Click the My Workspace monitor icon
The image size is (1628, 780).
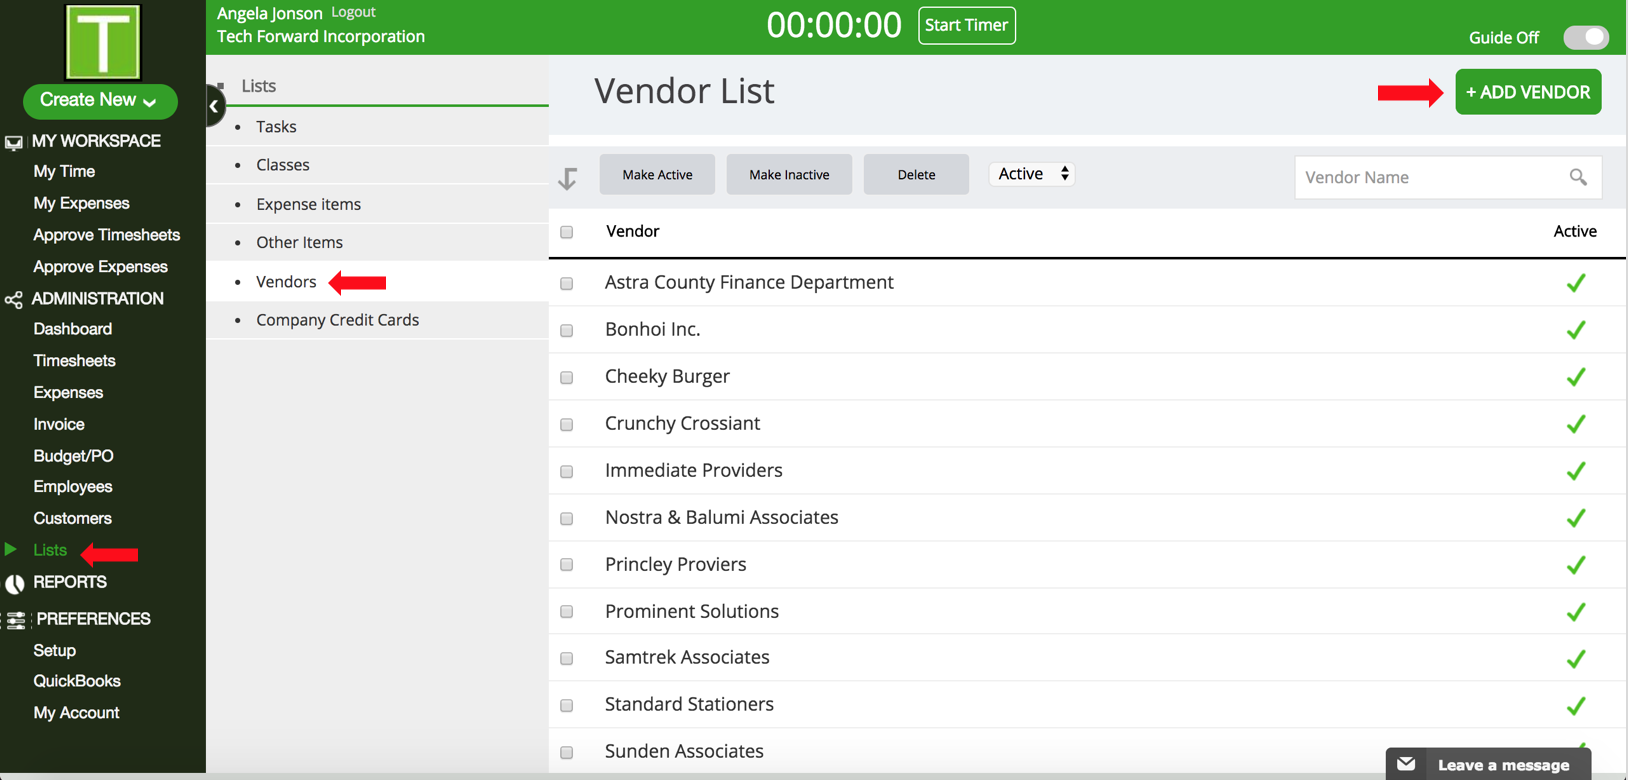[14, 142]
